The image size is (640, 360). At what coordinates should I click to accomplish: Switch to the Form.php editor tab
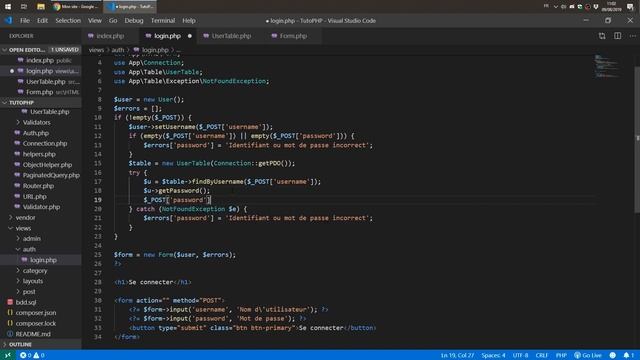(293, 36)
